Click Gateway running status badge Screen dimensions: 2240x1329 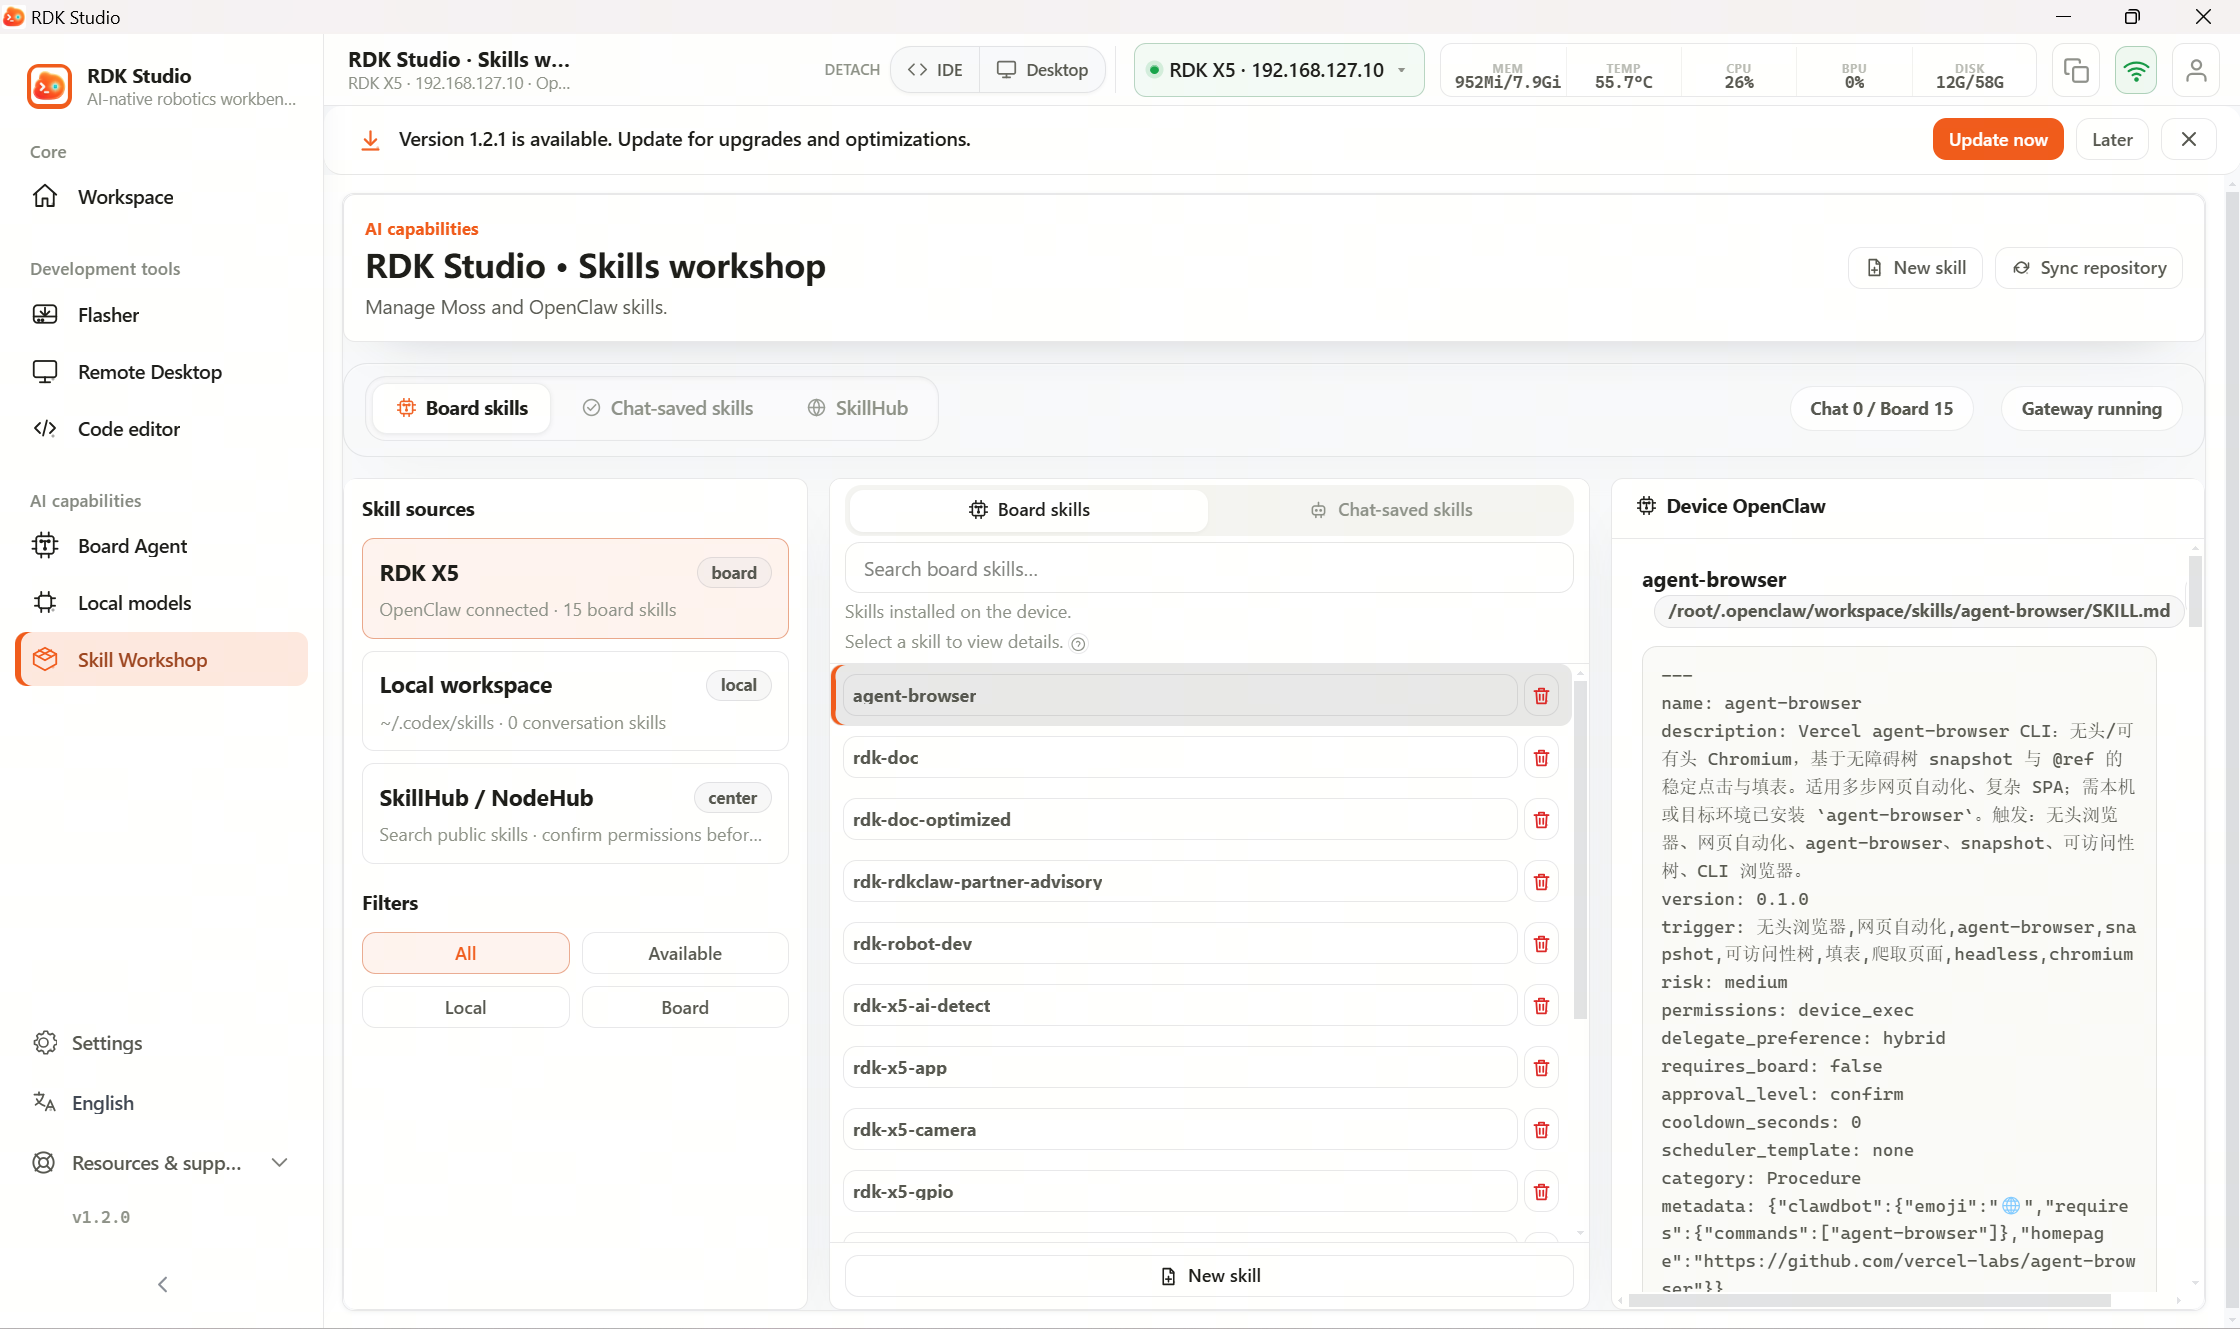point(2091,409)
